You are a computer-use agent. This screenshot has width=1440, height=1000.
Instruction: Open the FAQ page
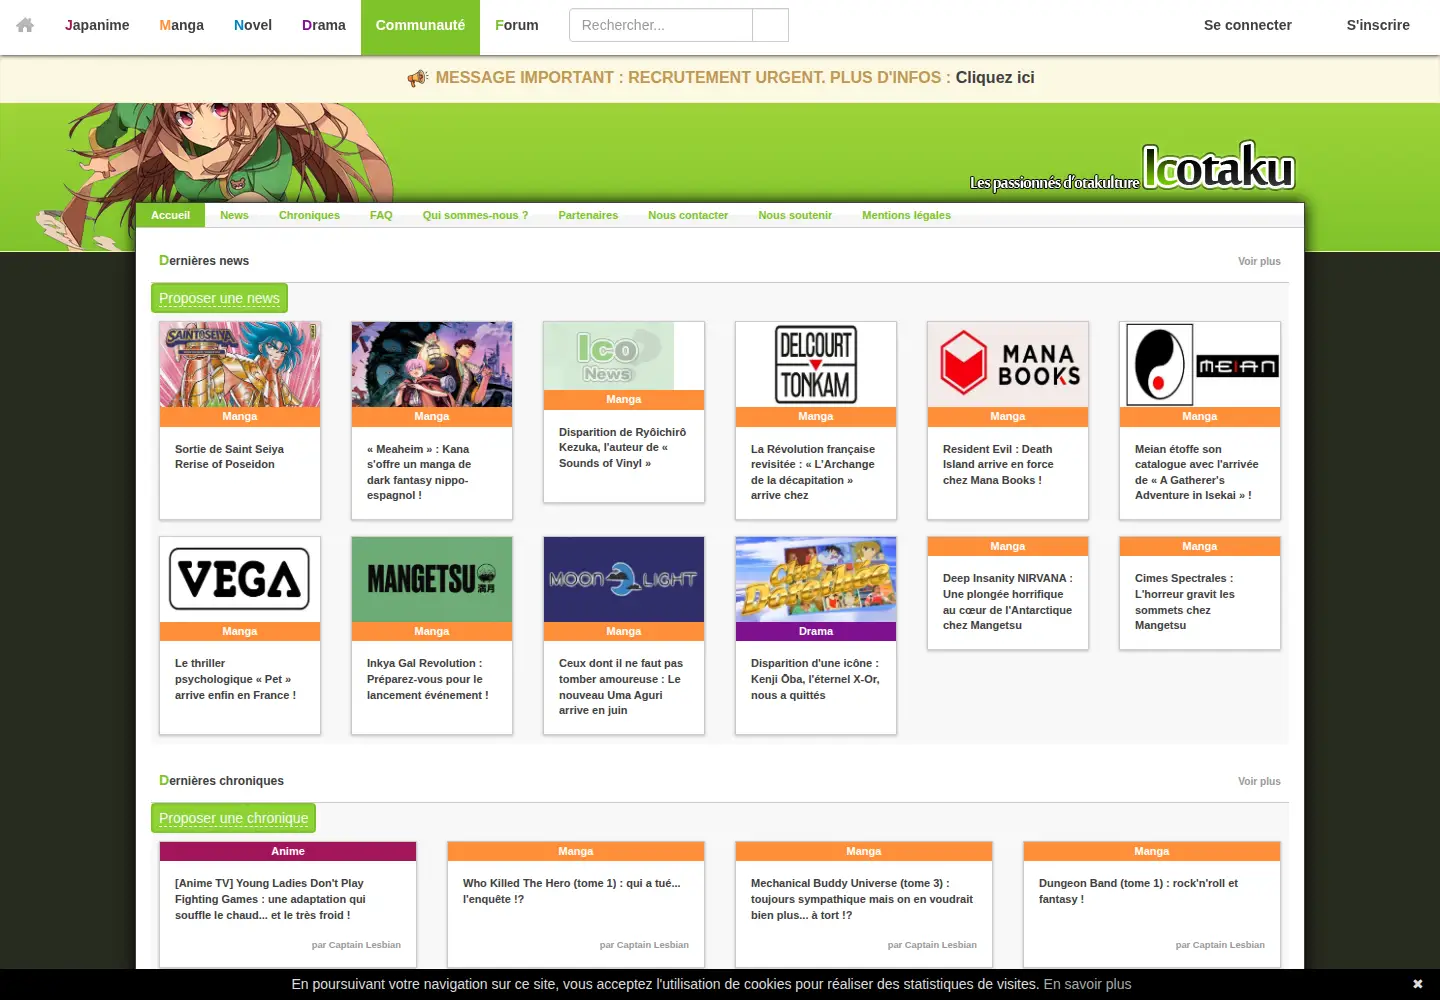coord(381,215)
